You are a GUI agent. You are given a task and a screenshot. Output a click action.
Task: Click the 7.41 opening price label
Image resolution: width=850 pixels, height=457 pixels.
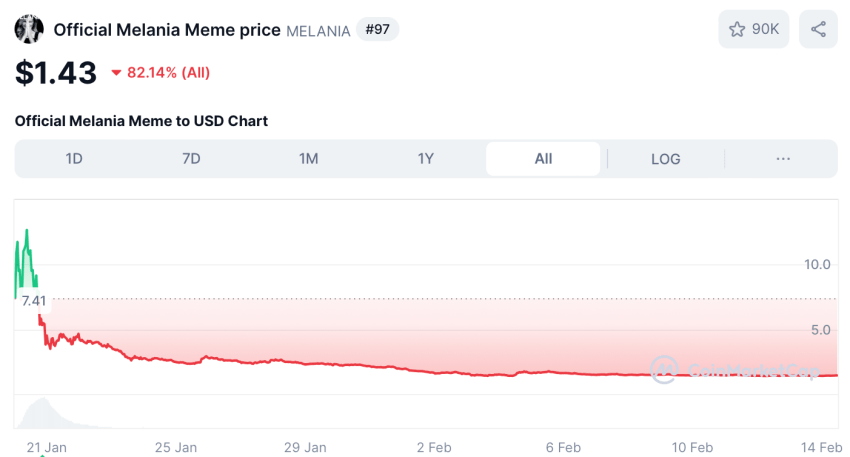click(x=34, y=301)
